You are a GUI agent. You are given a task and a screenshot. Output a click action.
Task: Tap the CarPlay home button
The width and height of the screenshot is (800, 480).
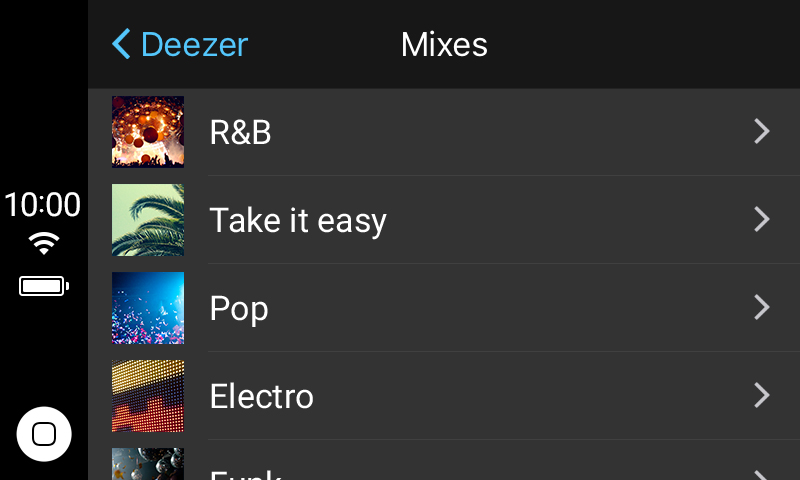[44, 434]
